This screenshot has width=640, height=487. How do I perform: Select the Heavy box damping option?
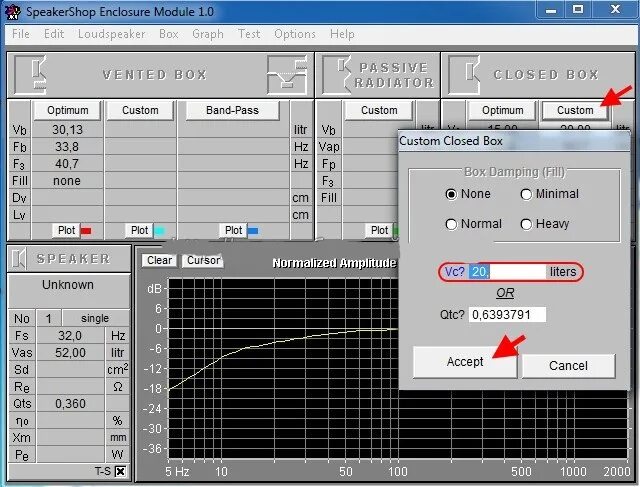[526, 224]
